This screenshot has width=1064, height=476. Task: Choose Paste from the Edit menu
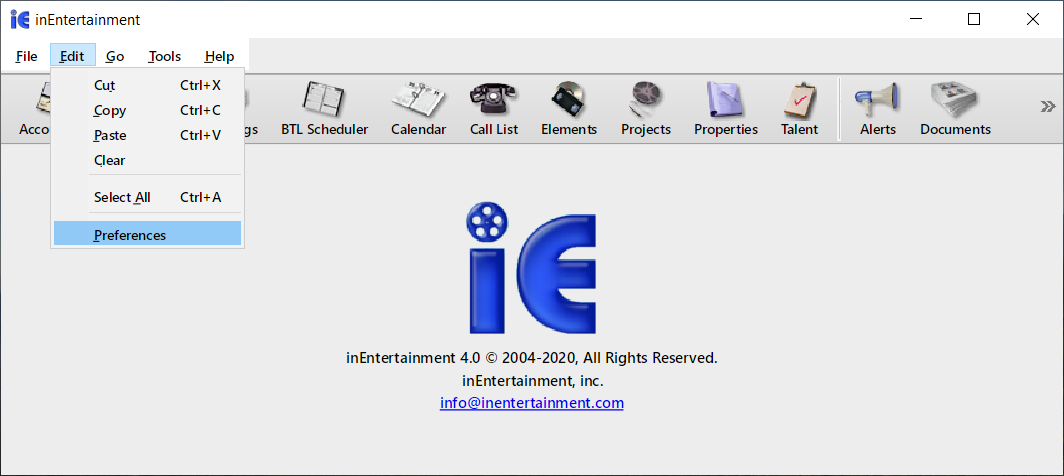click(147, 135)
